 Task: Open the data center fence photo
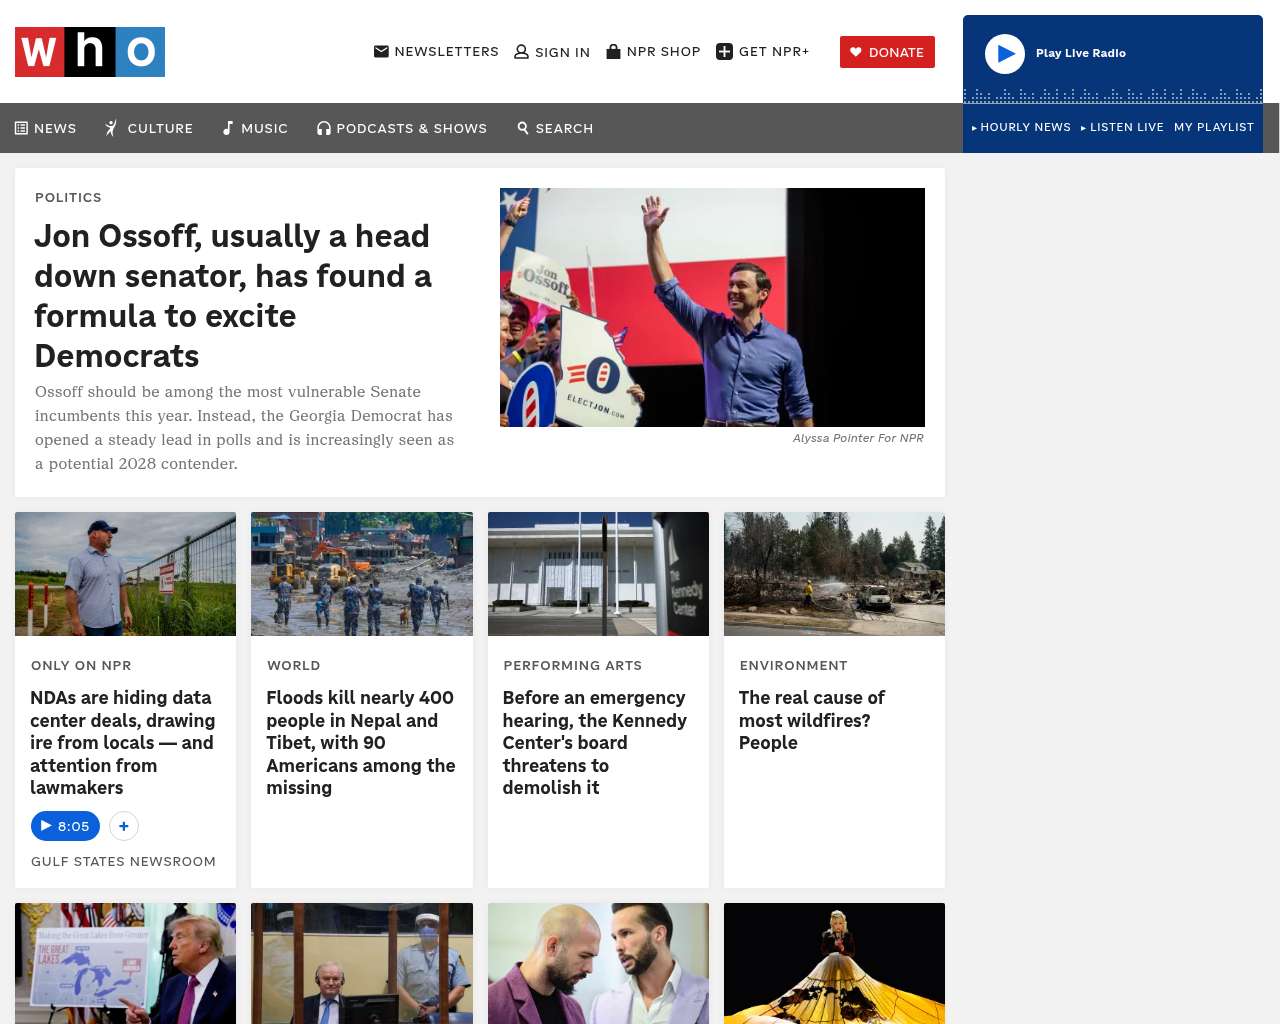coord(125,574)
